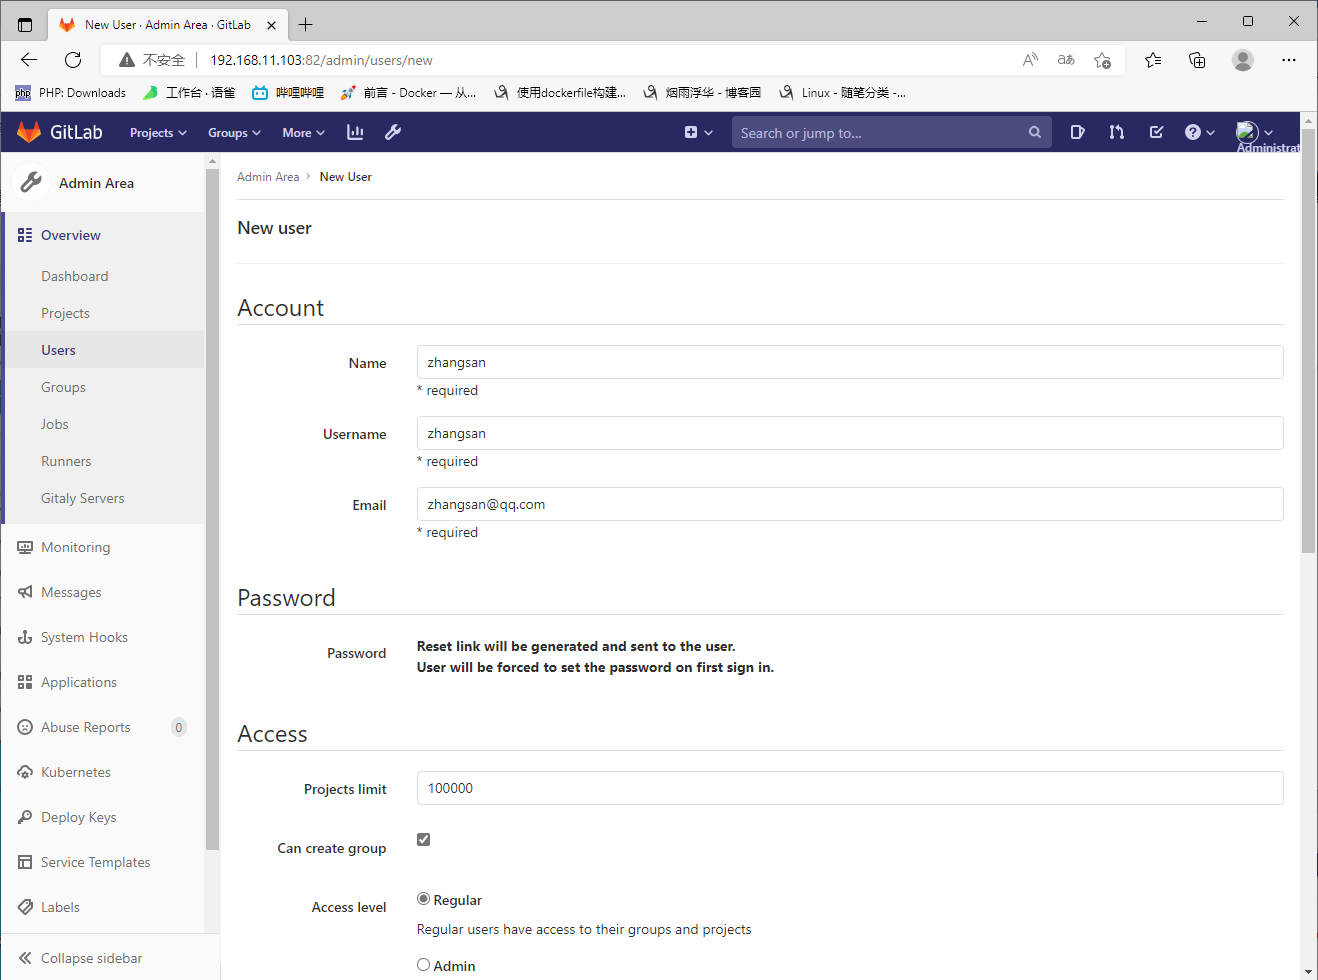Open the user avatar menu
1318x980 pixels.
[1254, 132]
